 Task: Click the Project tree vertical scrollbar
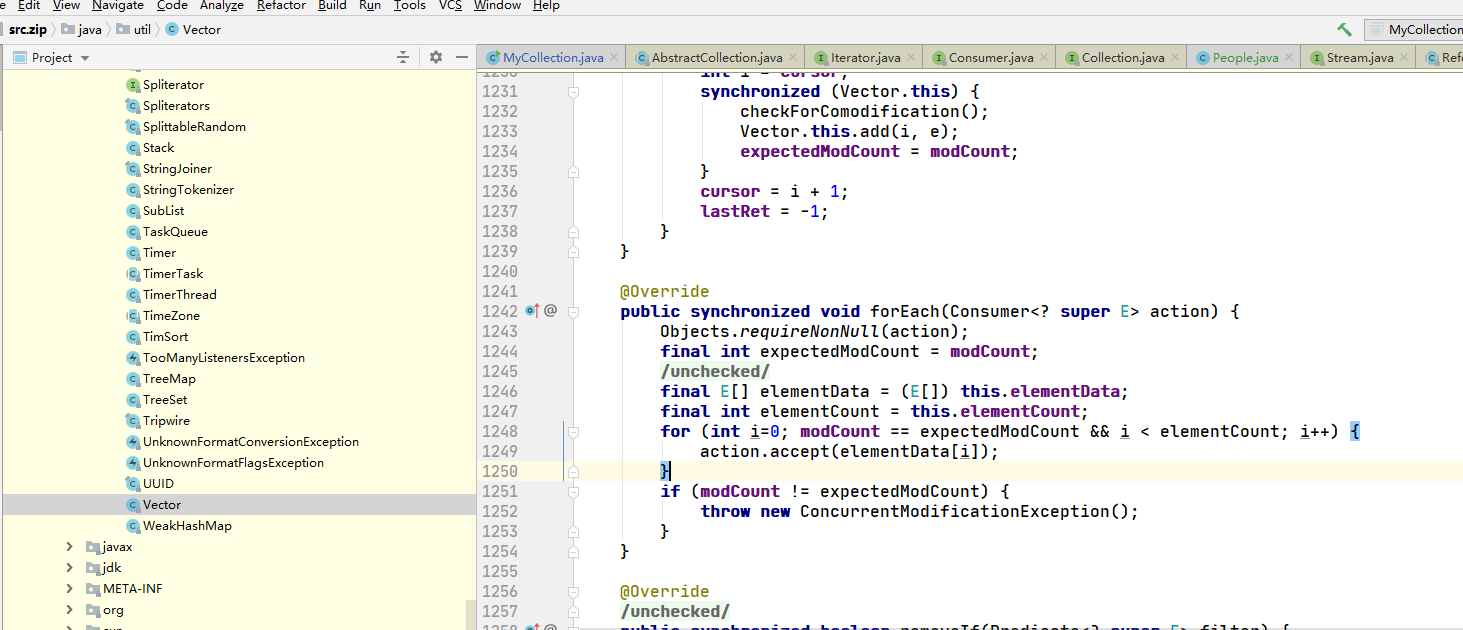point(472,614)
